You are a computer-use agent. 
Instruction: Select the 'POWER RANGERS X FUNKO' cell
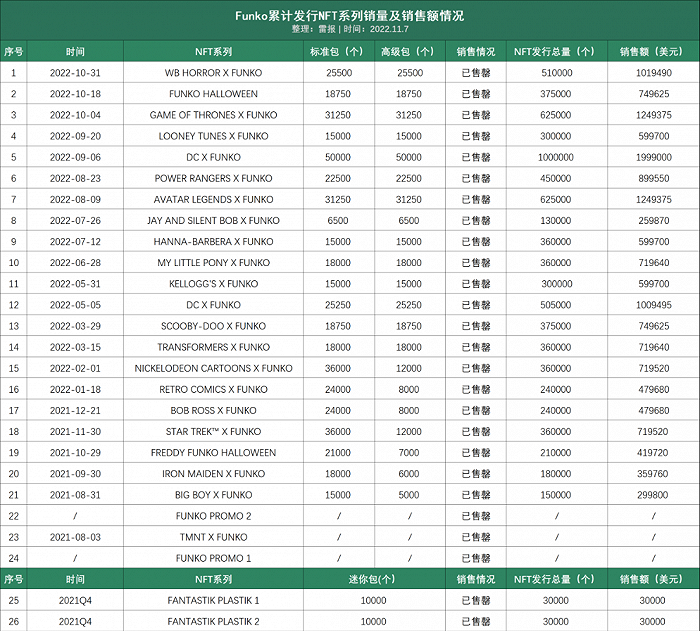[x=213, y=178]
